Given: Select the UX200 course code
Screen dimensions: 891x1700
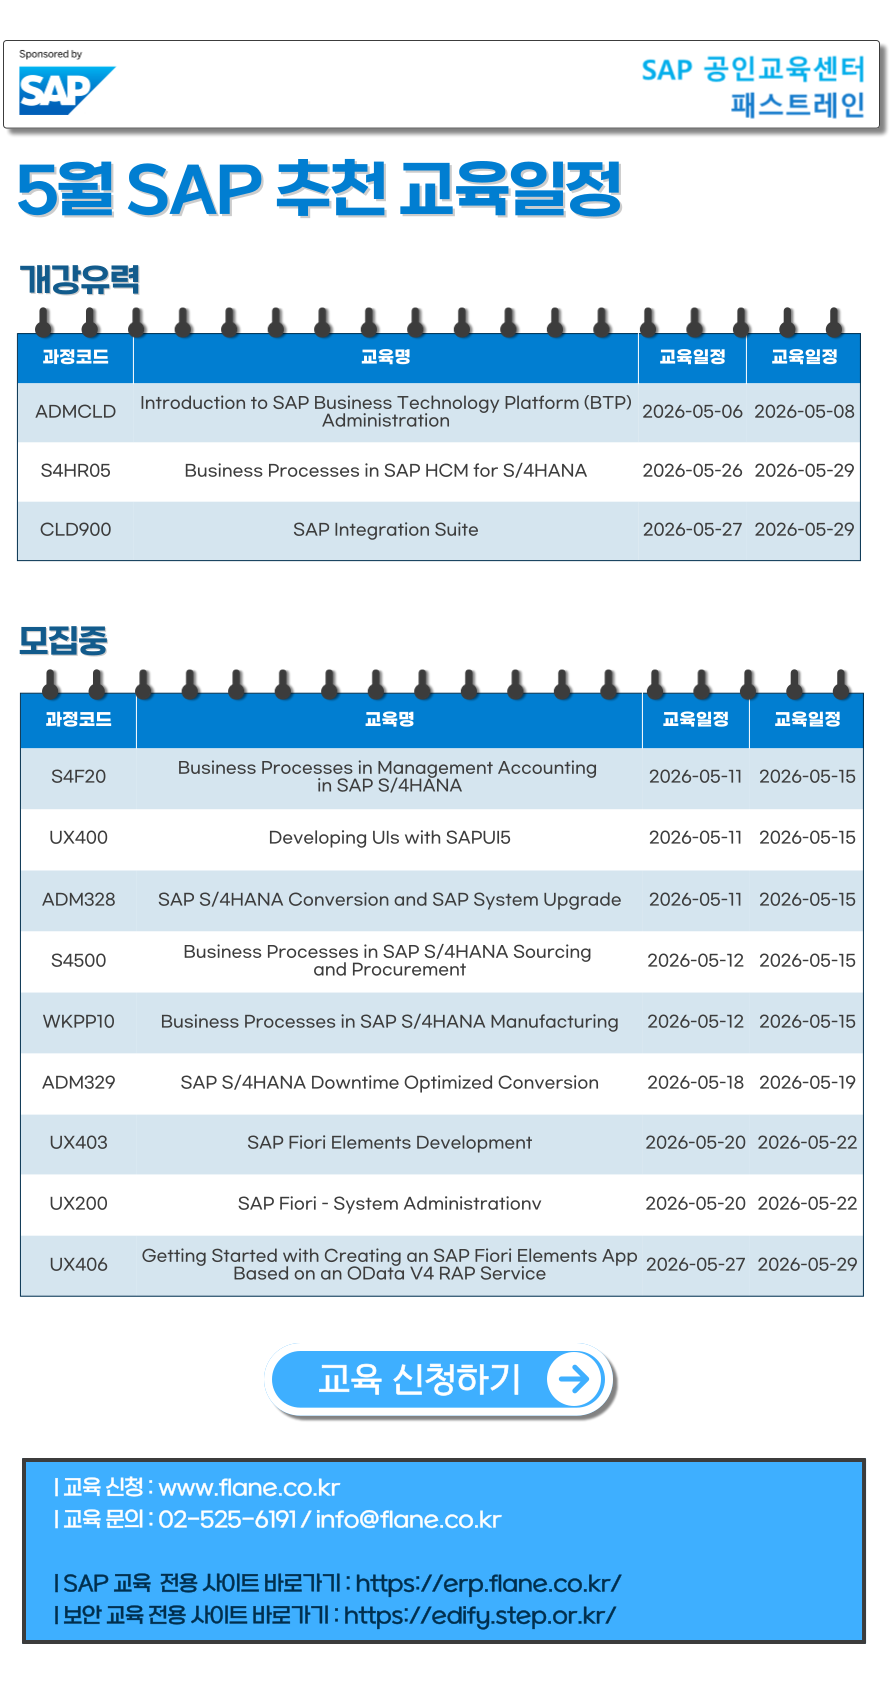Looking at the screenshot, I should (x=78, y=1203).
